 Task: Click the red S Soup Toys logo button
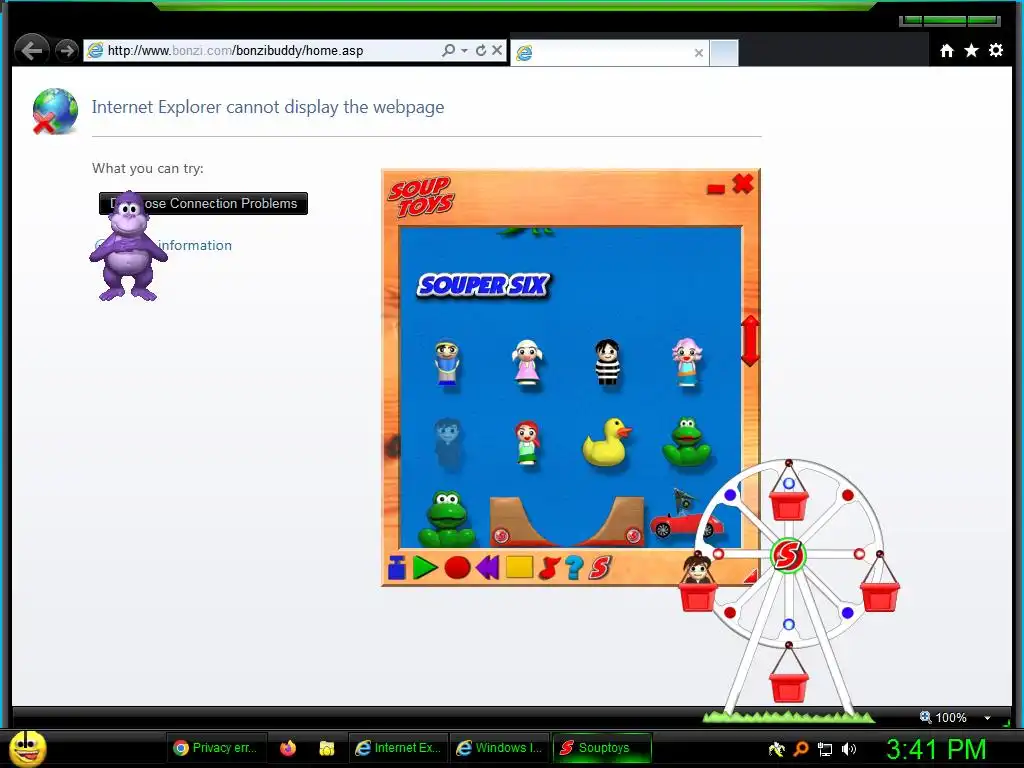[x=600, y=568]
